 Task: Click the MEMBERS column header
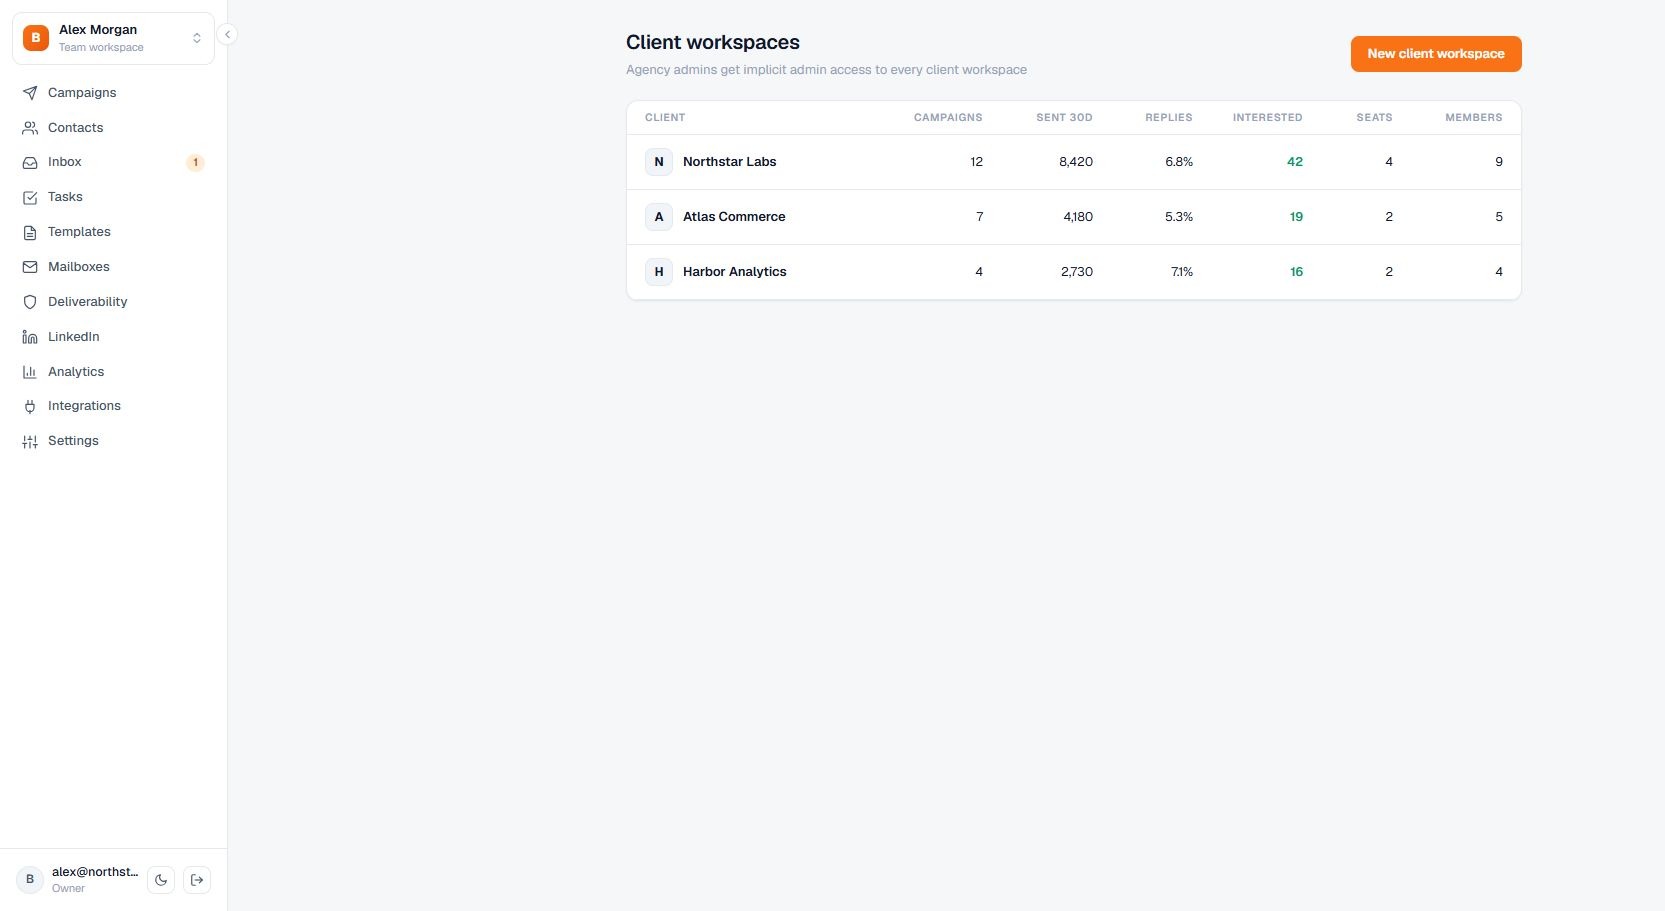1473,118
